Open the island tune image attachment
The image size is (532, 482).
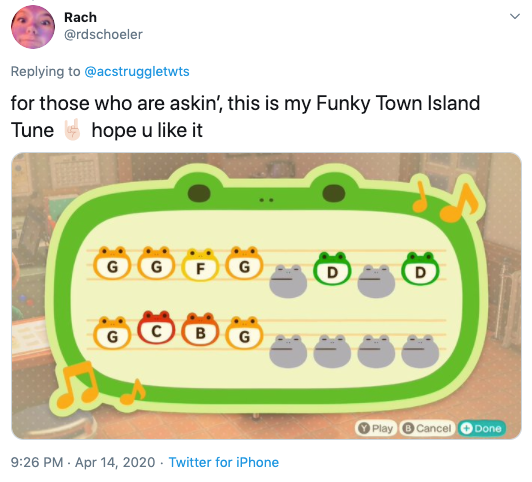[x=266, y=296]
